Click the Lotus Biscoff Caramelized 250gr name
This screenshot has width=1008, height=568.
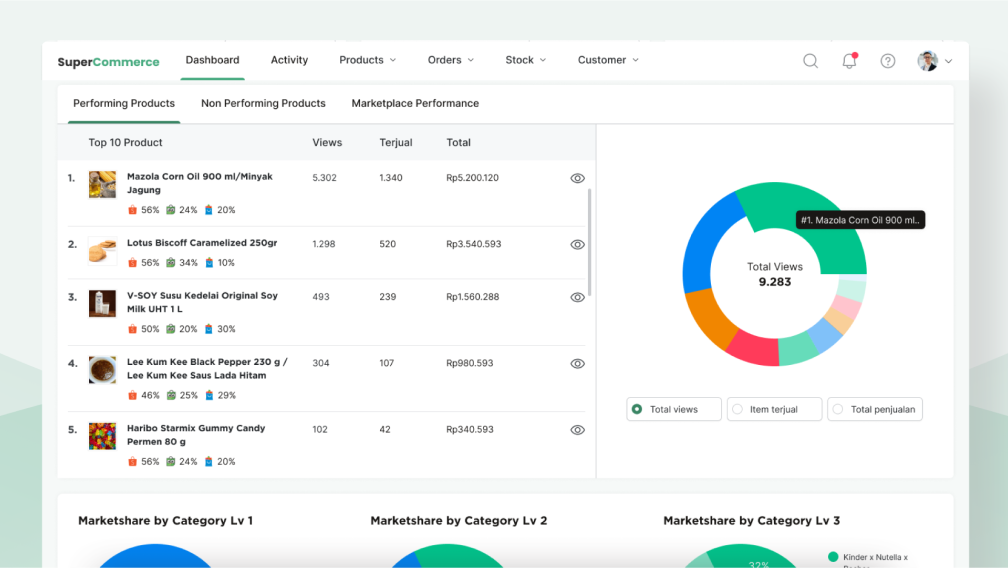pos(202,243)
